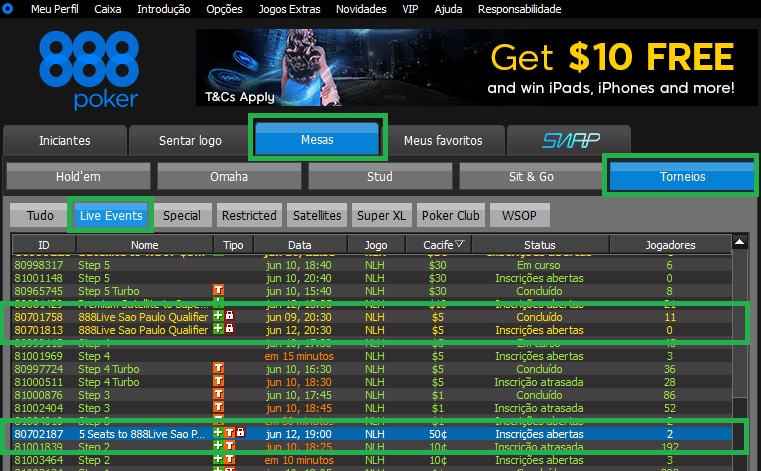This screenshot has height=471, width=761.
Task: Open the Jogos Extras menu
Action: [289, 9]
